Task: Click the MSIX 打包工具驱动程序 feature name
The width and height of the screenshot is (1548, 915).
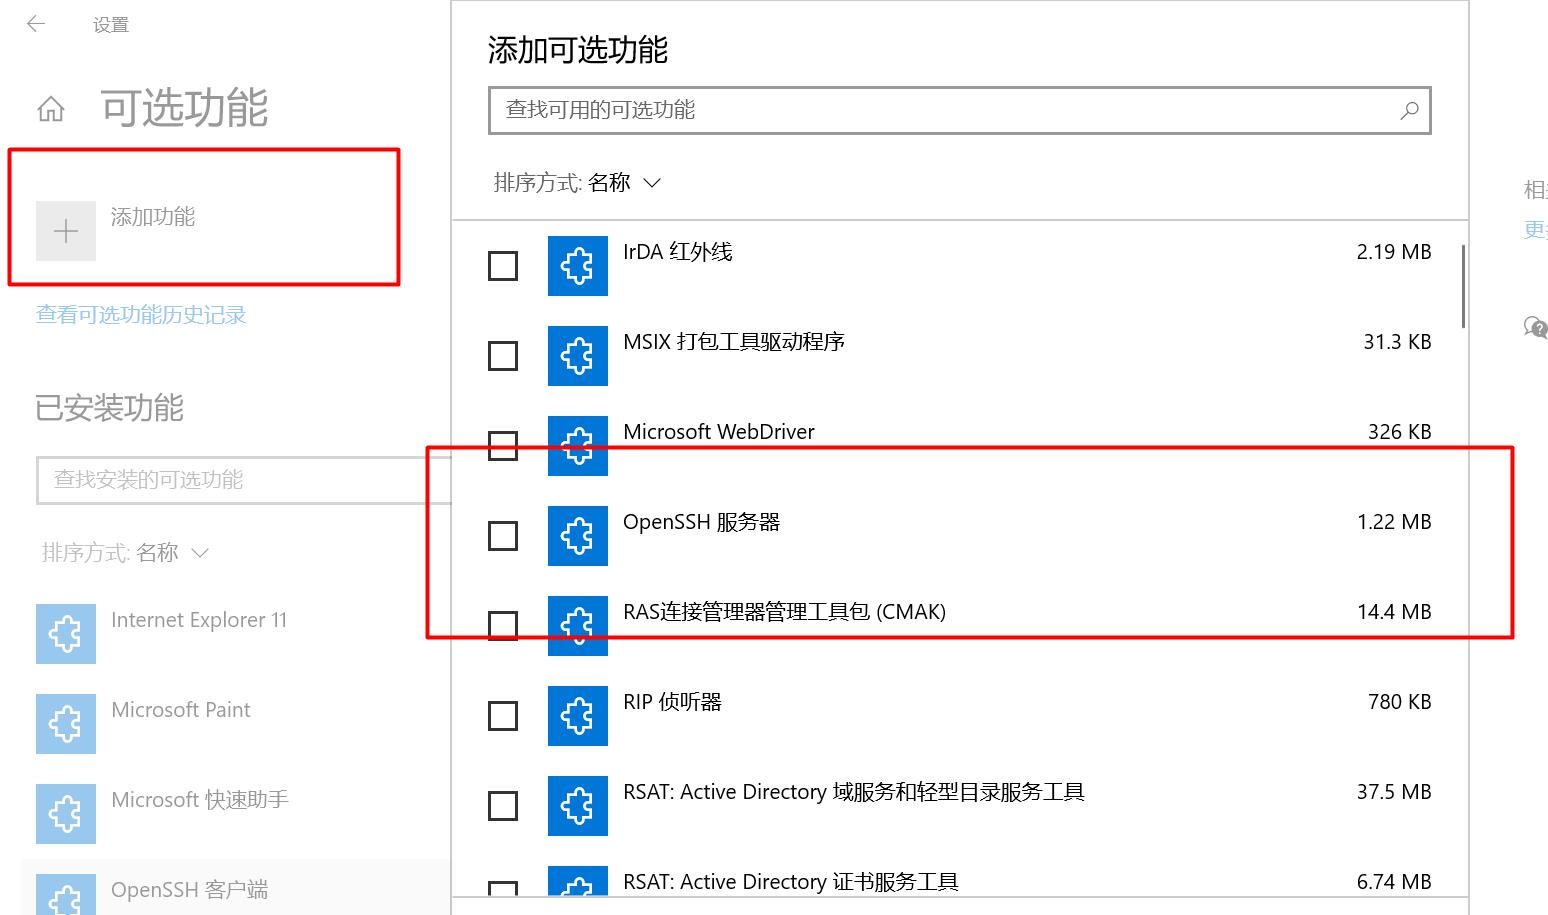Action: [734, 342]
